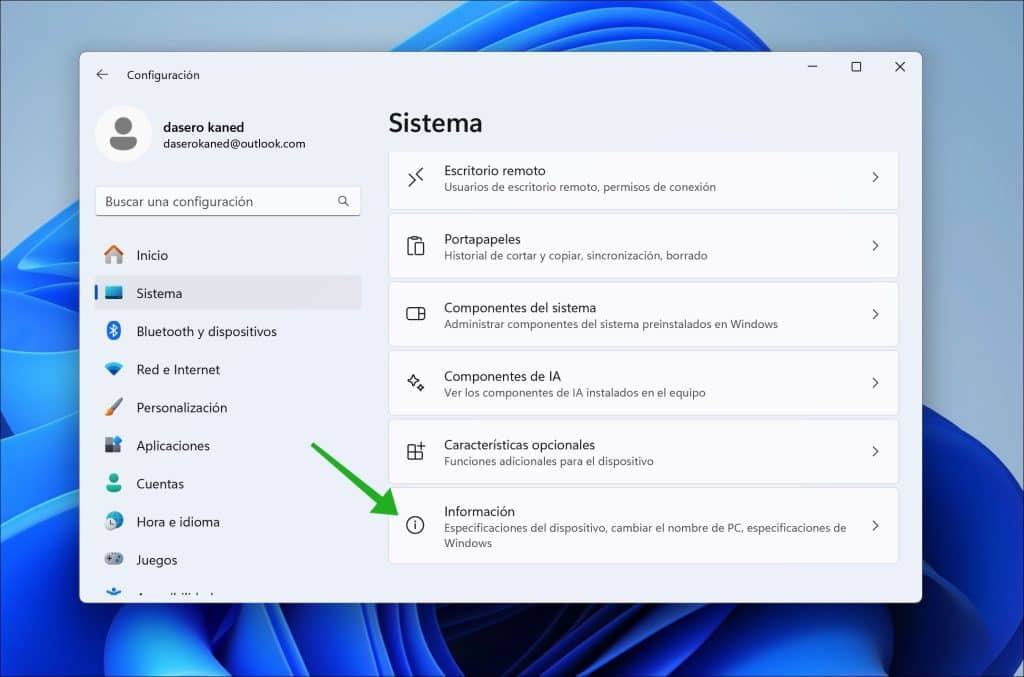The image size is (1024, 677).
Task: Click the Componentes del sistema icon
Action: click(x=415, y=314)
